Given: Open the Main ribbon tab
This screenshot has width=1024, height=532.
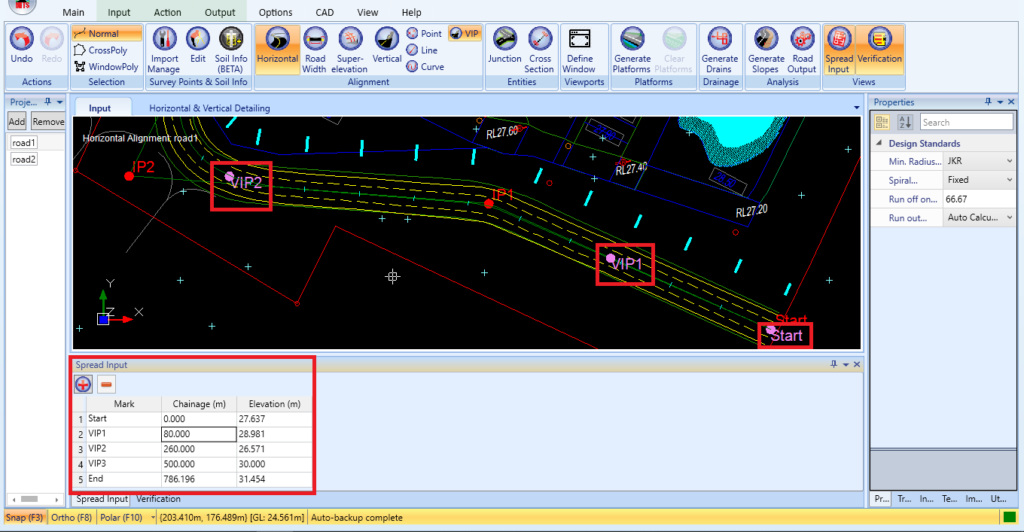Looking at the screenshot, I should pos(73,12).
